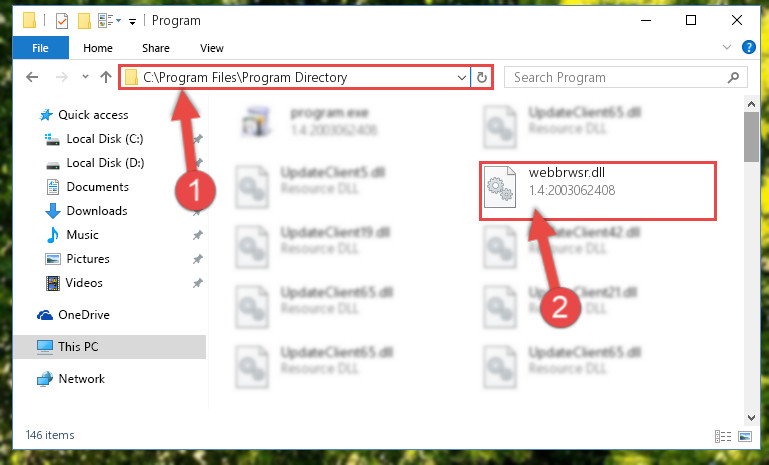Screen dimensions: 769x465
Task: Unpin Videos from Quick access
Action: 198,283
